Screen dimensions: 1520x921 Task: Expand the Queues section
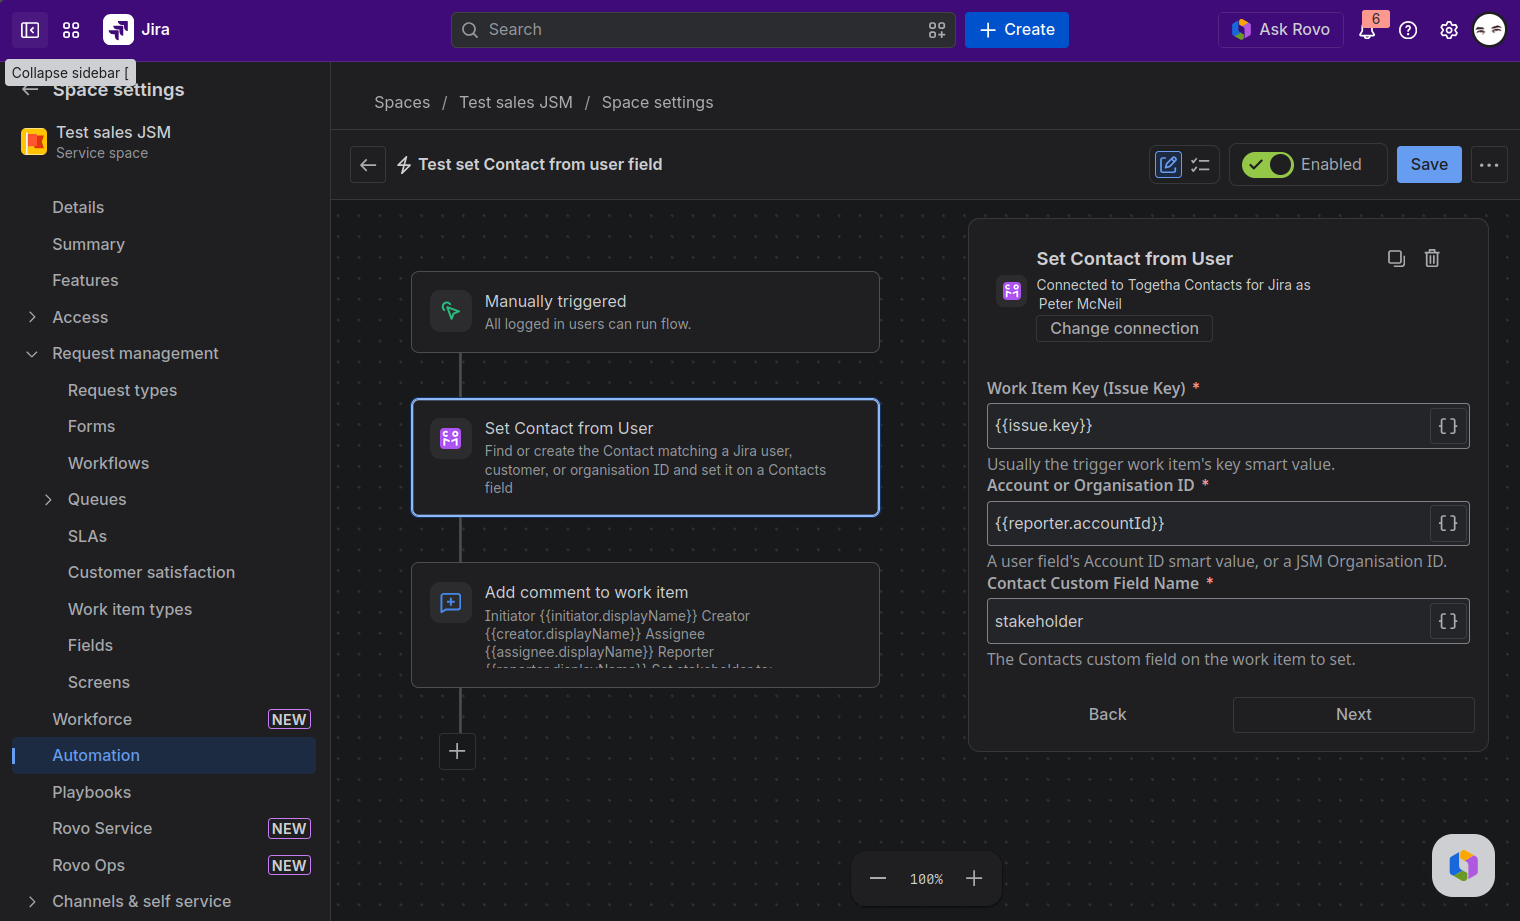[x=48, y=500]
